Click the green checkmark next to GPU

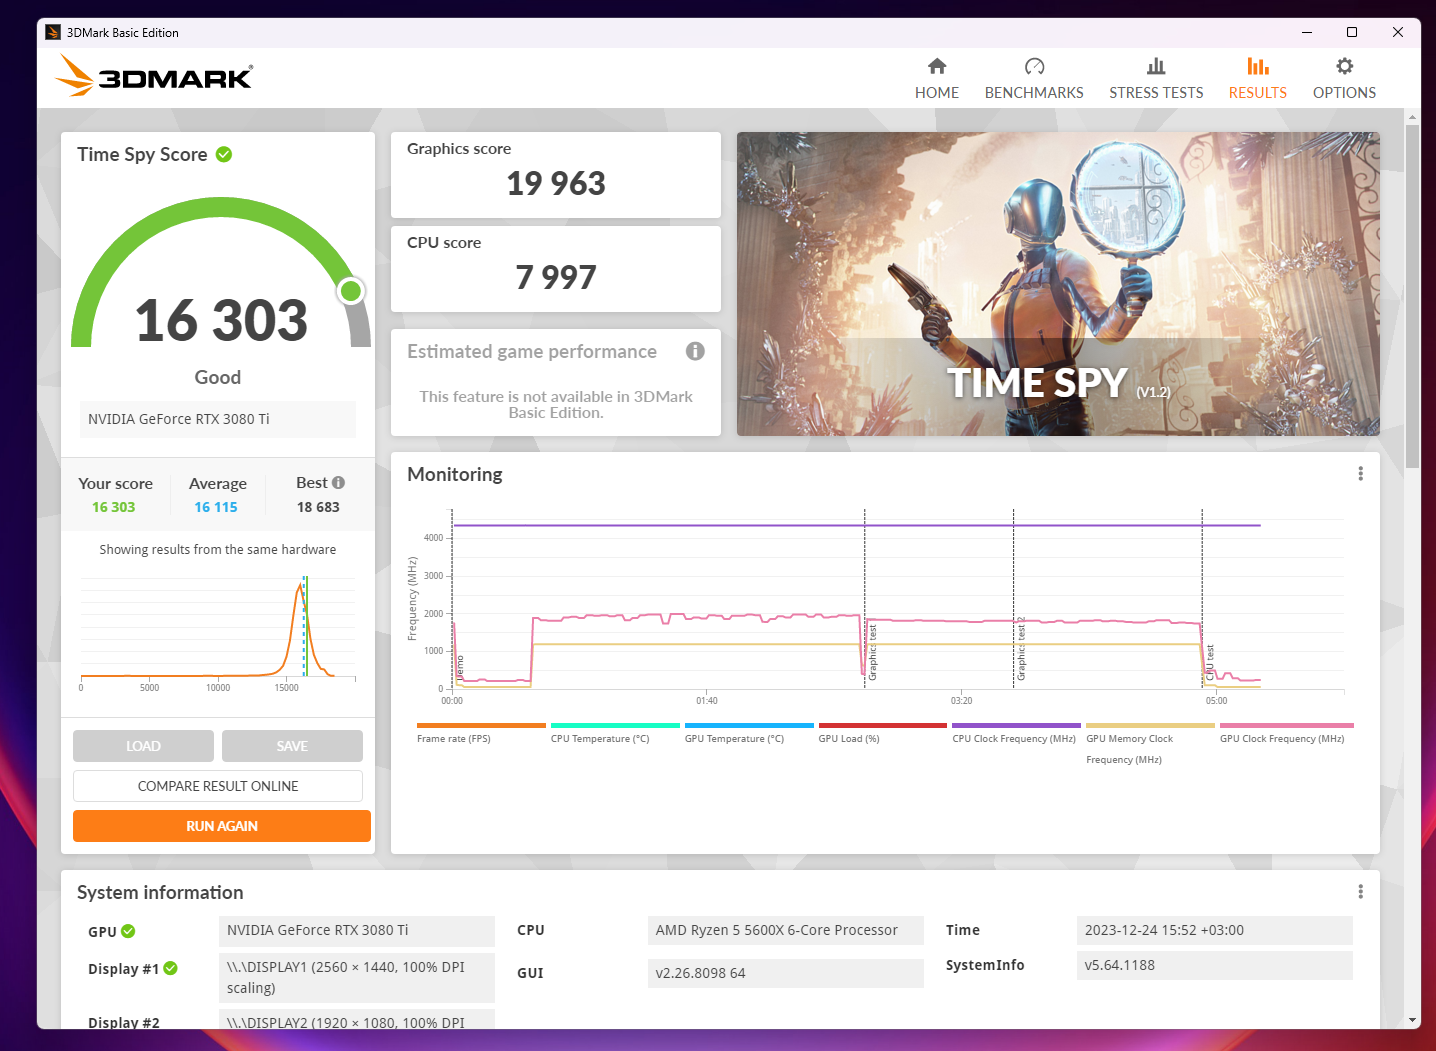pos(128,931)
